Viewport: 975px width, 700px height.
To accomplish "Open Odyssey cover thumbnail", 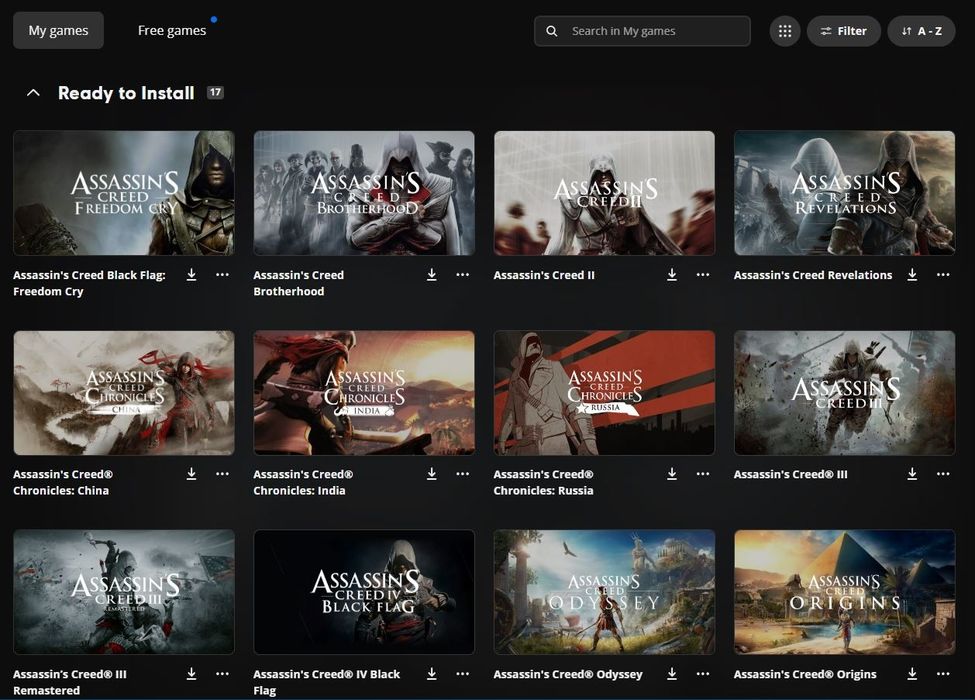I will pos(604,592).
